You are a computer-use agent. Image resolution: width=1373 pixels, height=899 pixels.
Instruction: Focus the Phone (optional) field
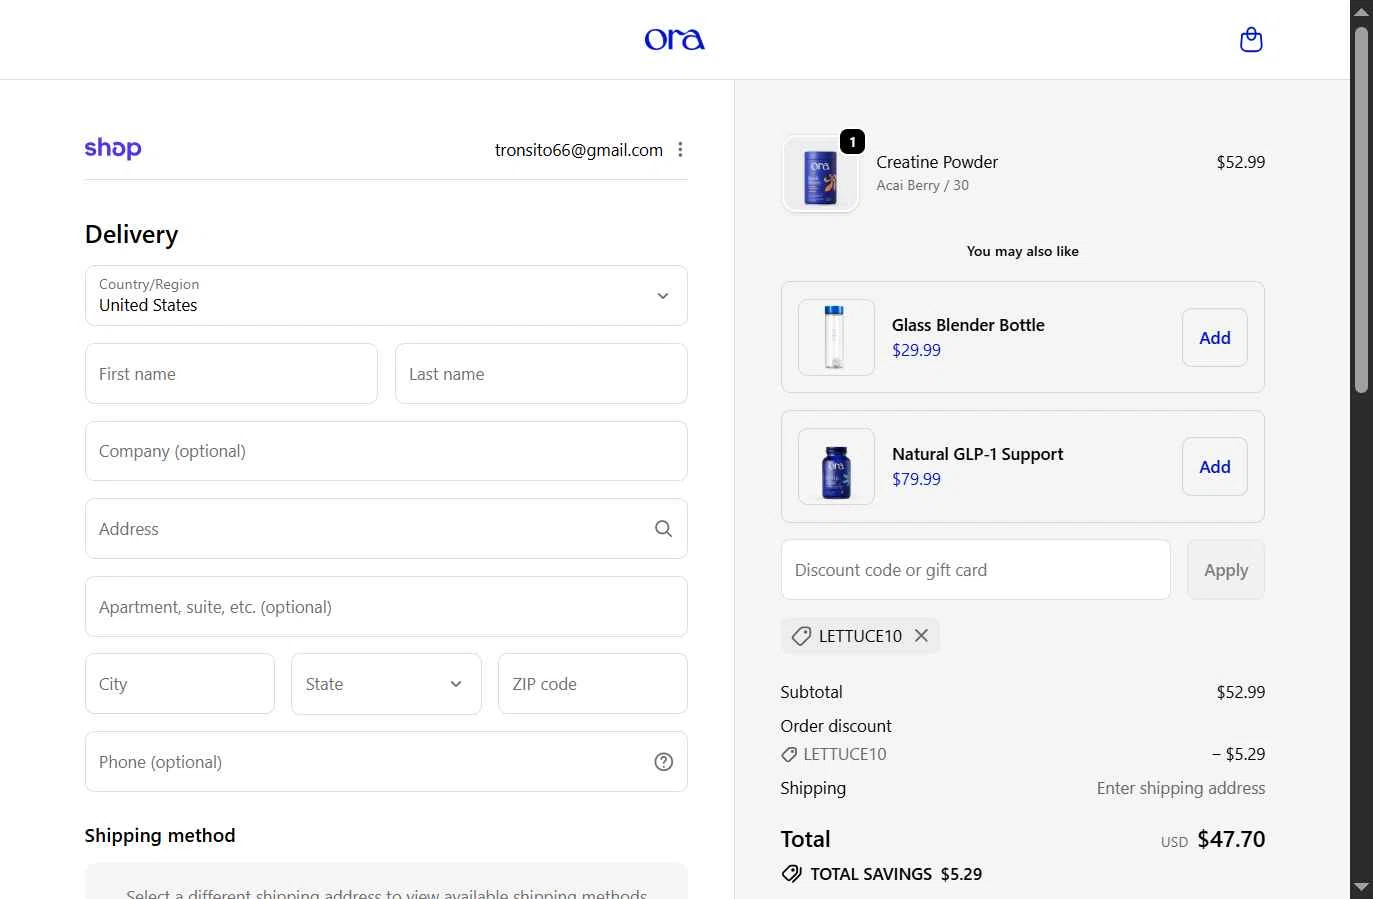[x=386, y=762]
